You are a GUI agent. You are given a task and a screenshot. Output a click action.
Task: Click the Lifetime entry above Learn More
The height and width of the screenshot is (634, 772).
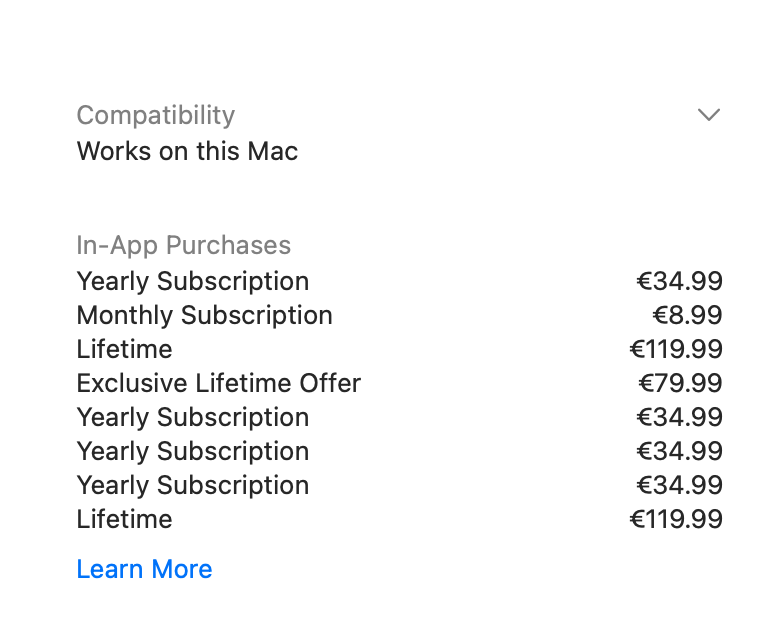[124, 519]
